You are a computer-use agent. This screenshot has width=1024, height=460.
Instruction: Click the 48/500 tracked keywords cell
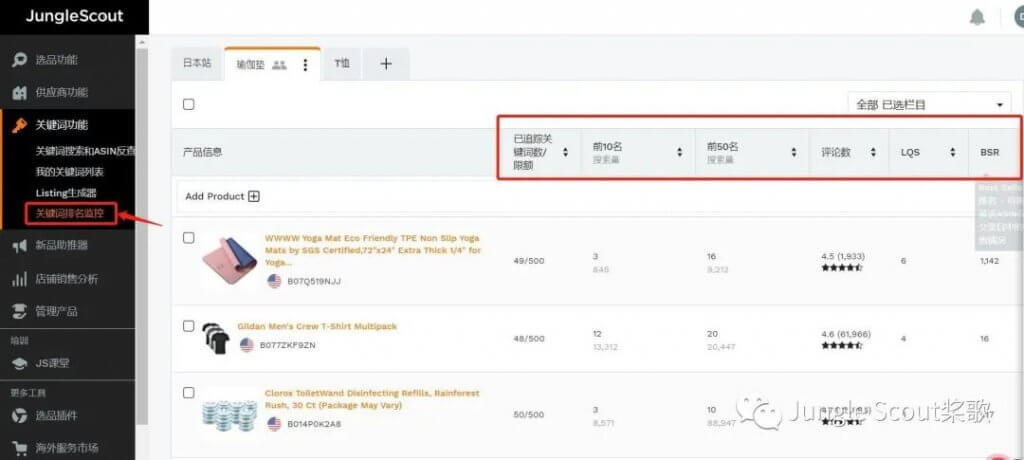pos(529,338)
